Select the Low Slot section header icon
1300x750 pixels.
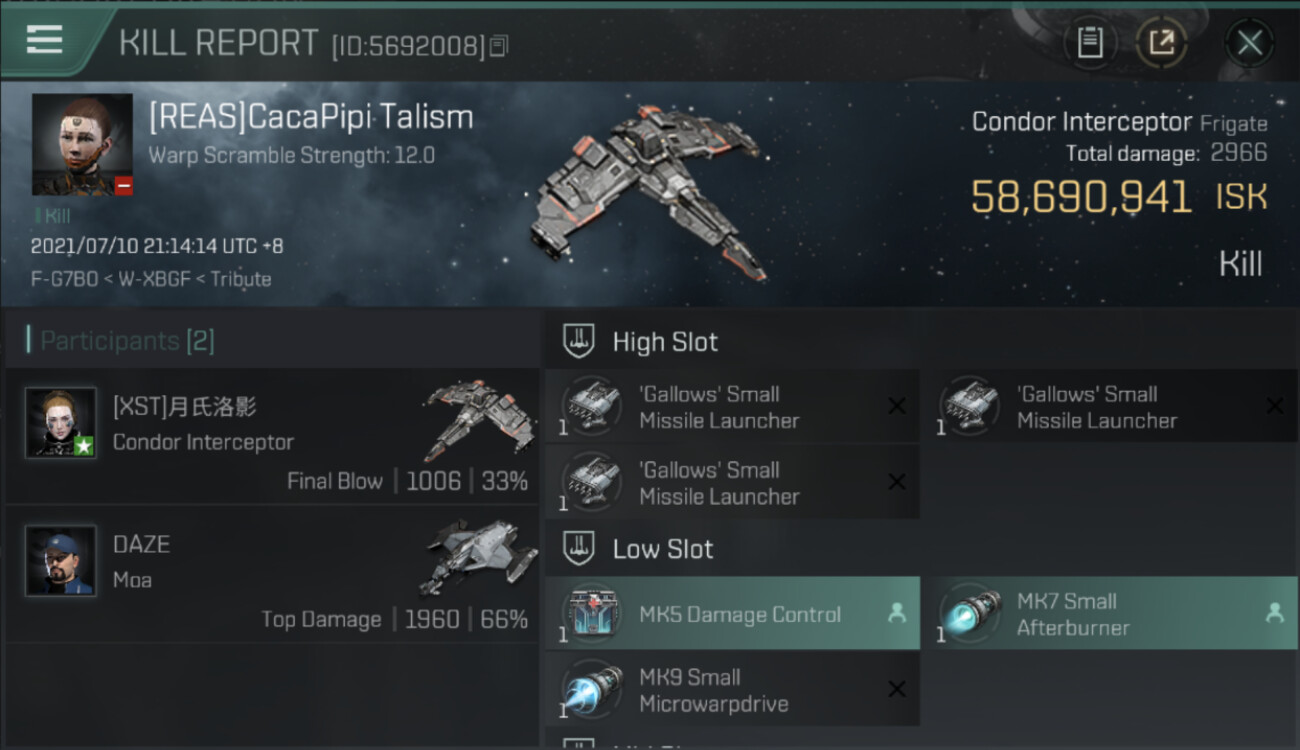(580, 548)
